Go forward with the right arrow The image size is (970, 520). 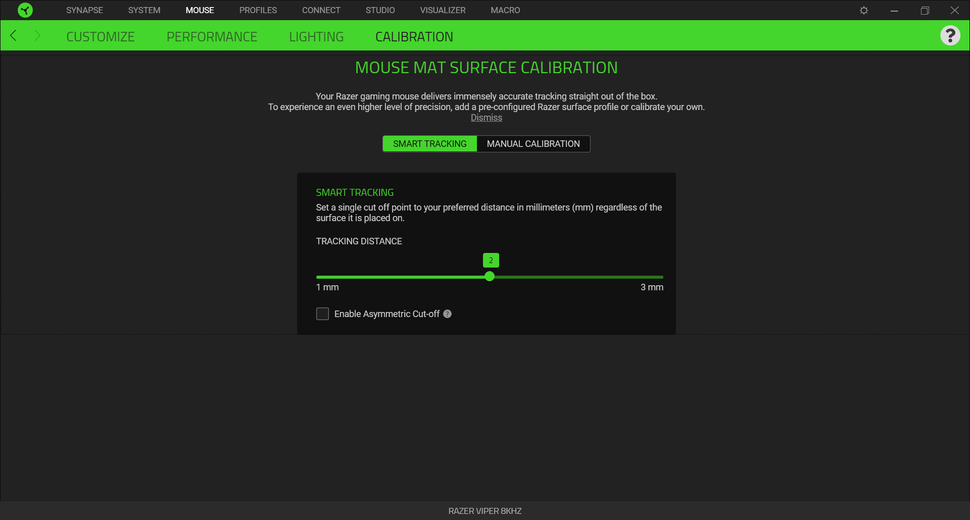(x=37, y=36)
